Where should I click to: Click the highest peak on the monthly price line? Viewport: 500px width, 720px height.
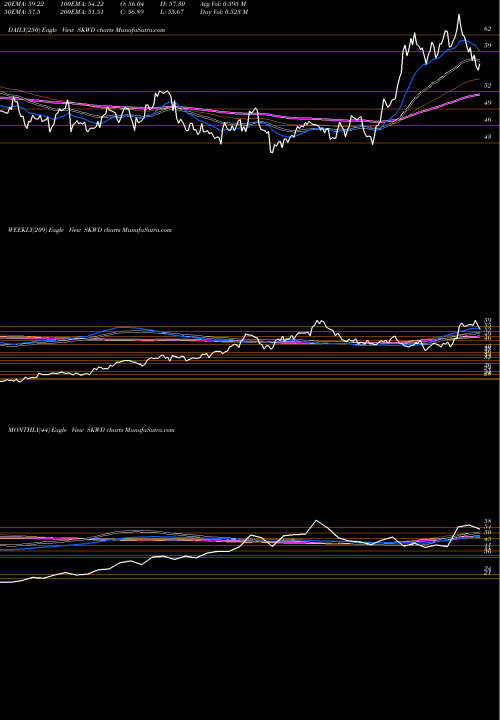[316, 521]
